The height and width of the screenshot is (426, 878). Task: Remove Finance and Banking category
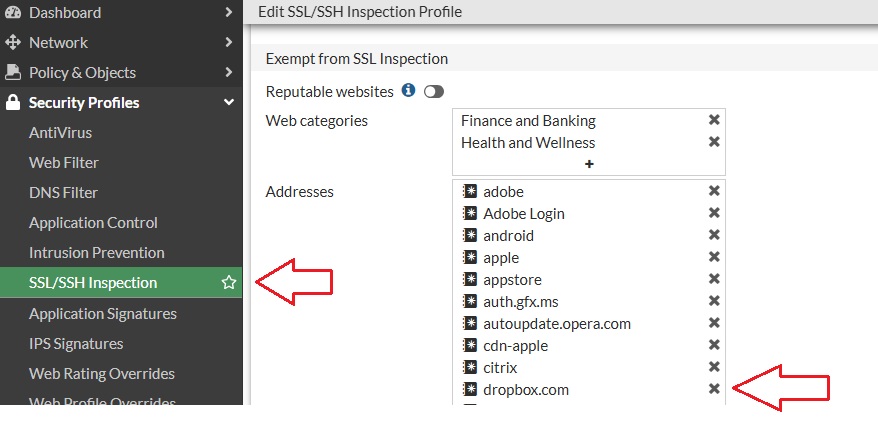714,120
